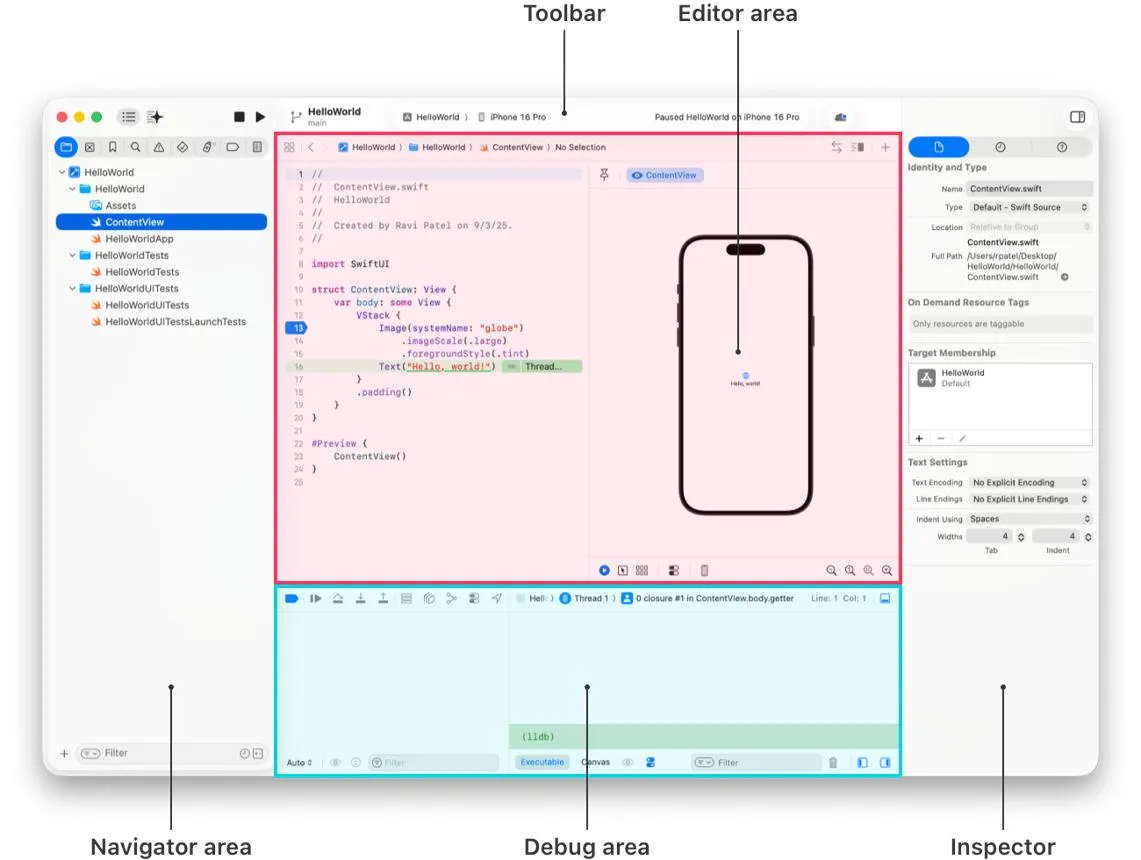Open the Report navigator tab
Image resolution: width=1141 pixels, height=860 pixels.
(257, 147)
